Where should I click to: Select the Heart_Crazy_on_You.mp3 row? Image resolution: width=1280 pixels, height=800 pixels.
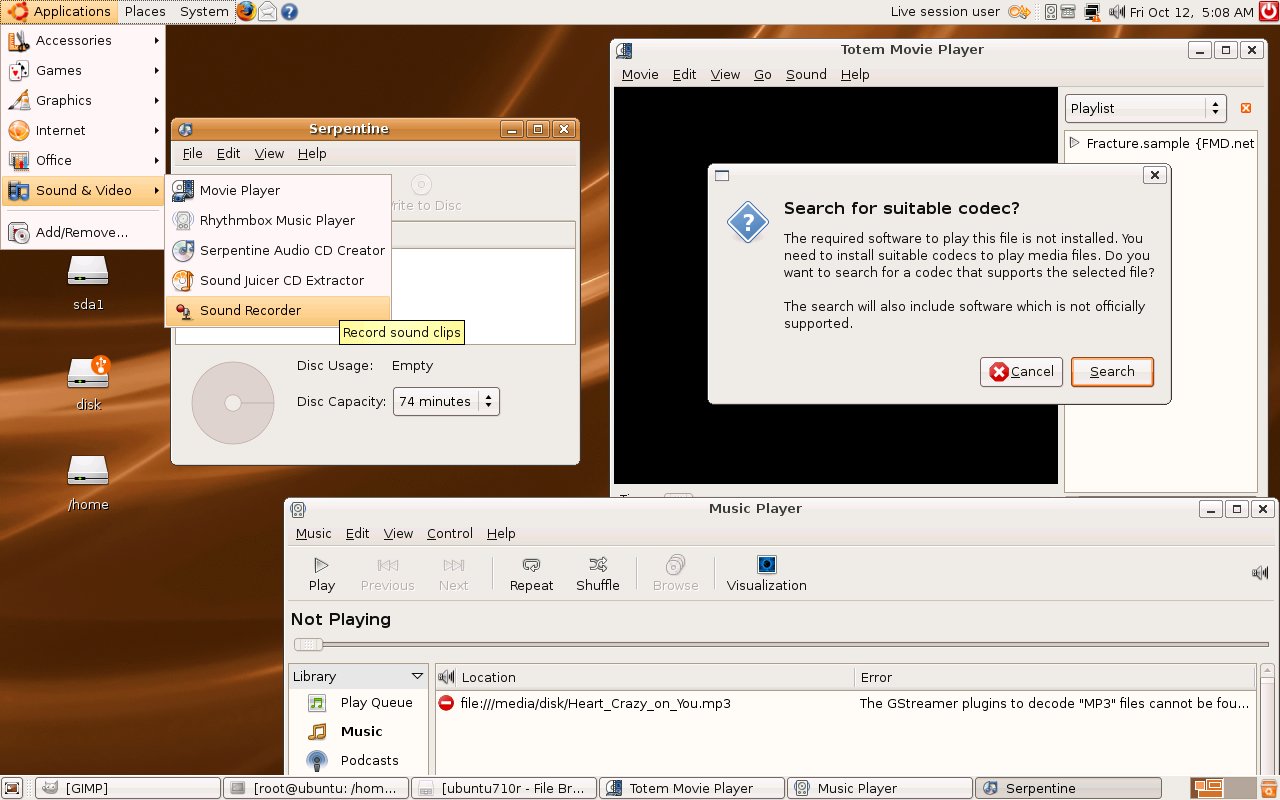coord(846,703)
